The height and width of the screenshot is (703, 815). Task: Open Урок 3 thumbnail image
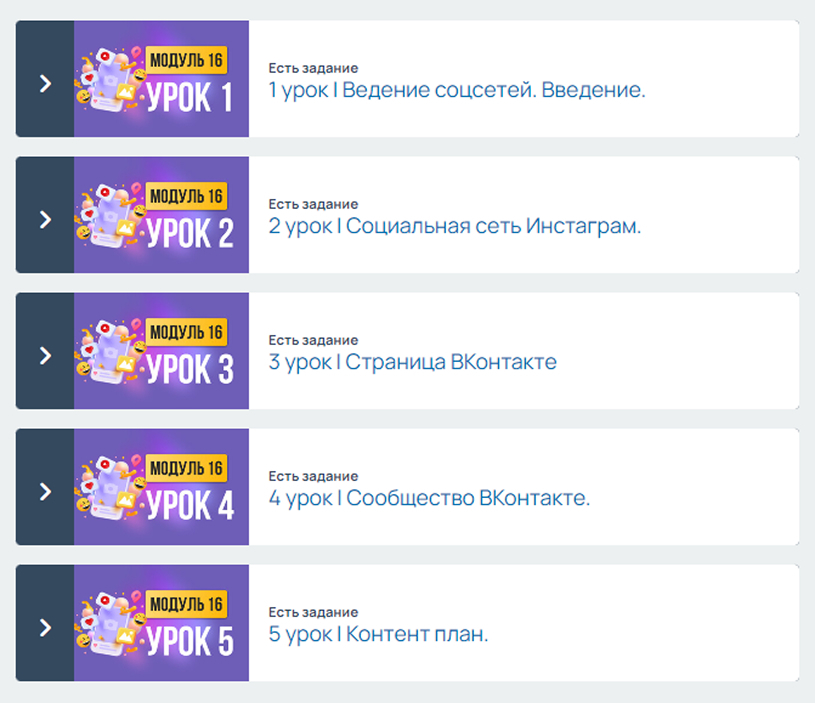pyautogui.click(x=161, y=351)
